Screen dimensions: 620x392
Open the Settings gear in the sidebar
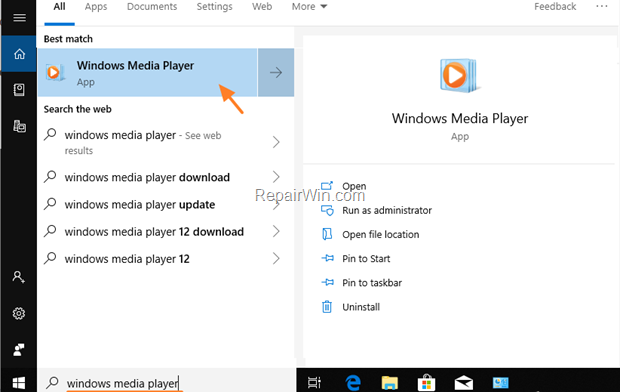pyautogui.click(x=19, y=314)
